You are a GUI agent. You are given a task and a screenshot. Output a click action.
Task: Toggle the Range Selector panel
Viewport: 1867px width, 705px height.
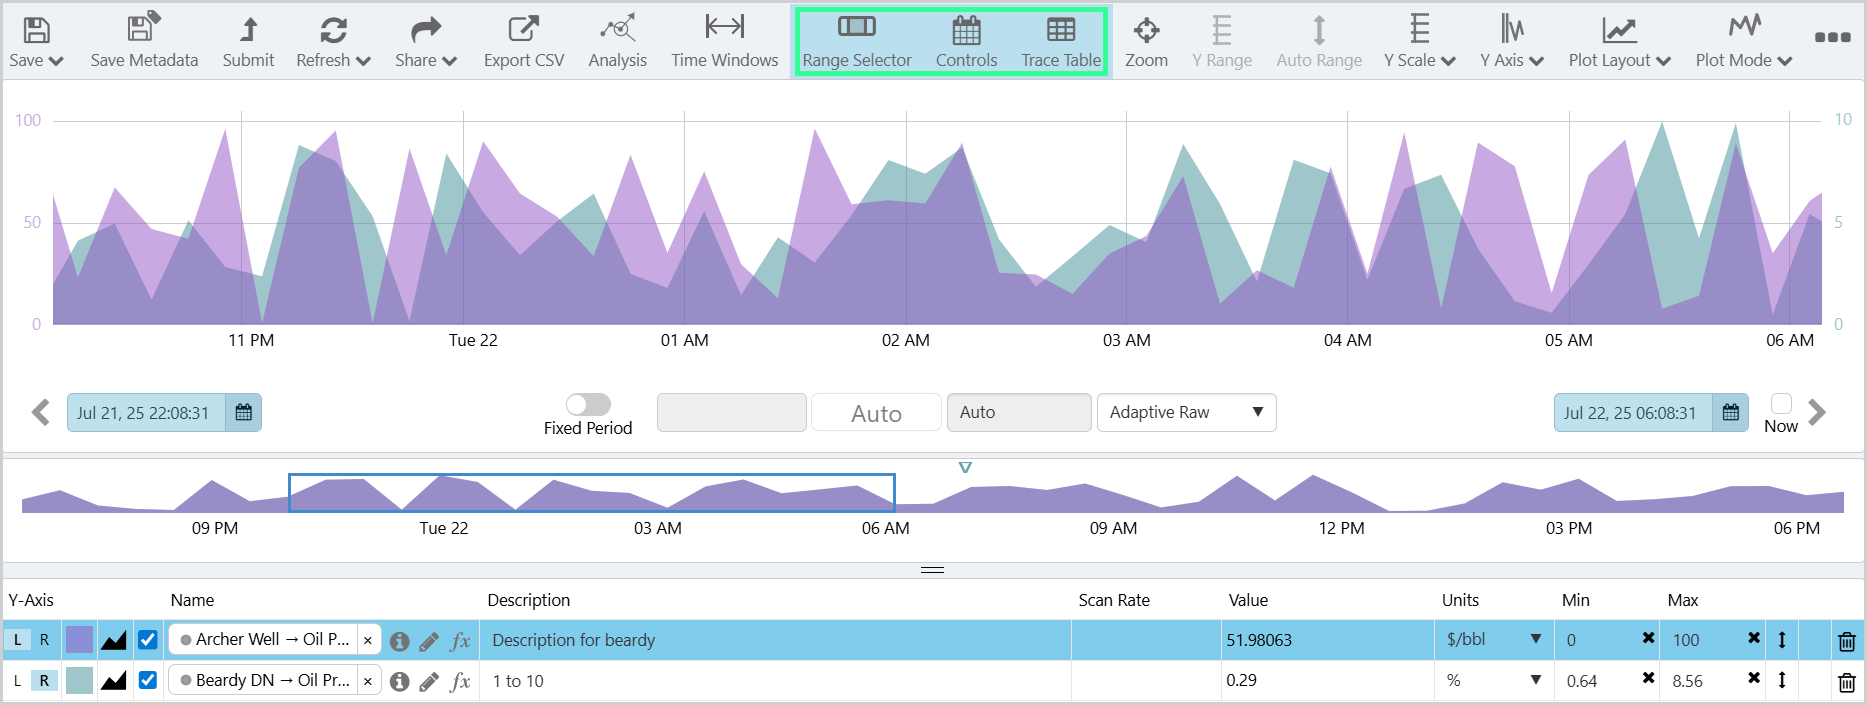856,42
